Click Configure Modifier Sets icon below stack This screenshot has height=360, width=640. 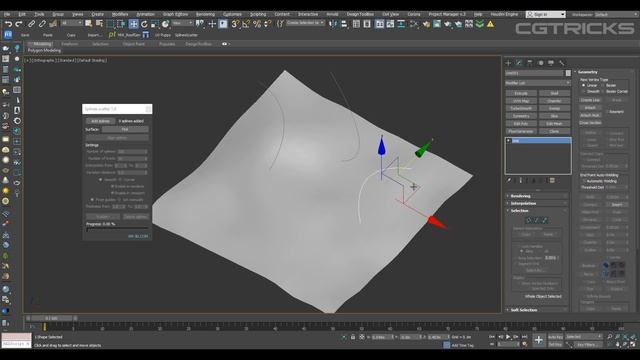(552, 180)
